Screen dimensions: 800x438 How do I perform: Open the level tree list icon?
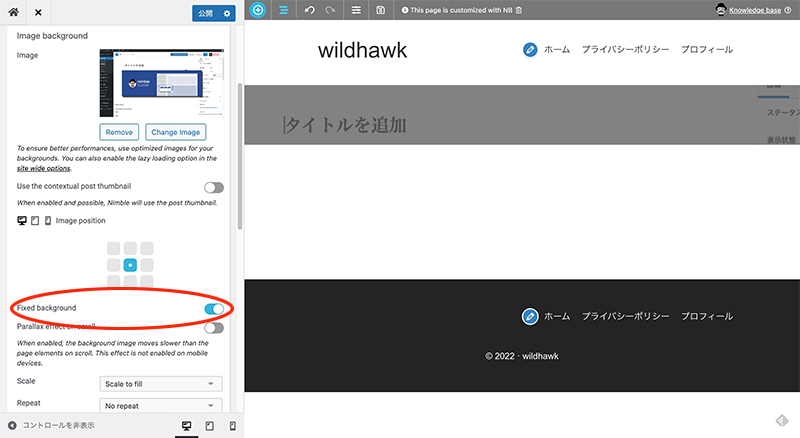pos(283,10)
